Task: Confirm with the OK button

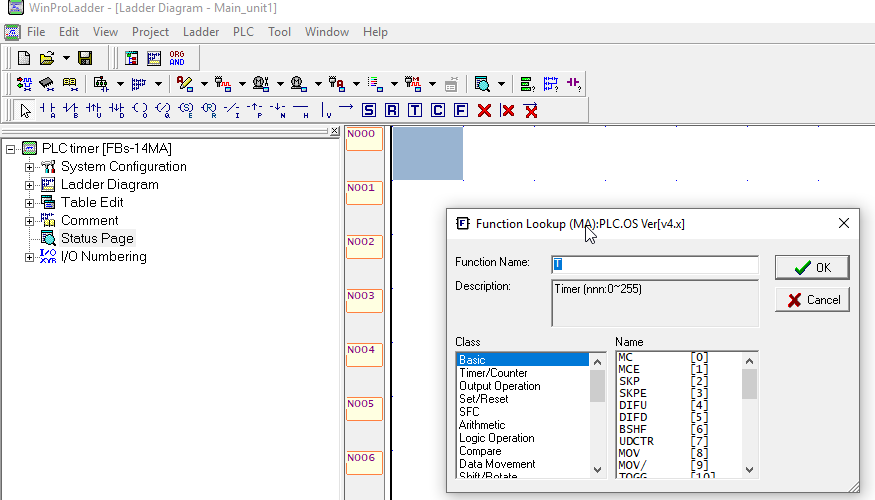Action: pos(812,267)
